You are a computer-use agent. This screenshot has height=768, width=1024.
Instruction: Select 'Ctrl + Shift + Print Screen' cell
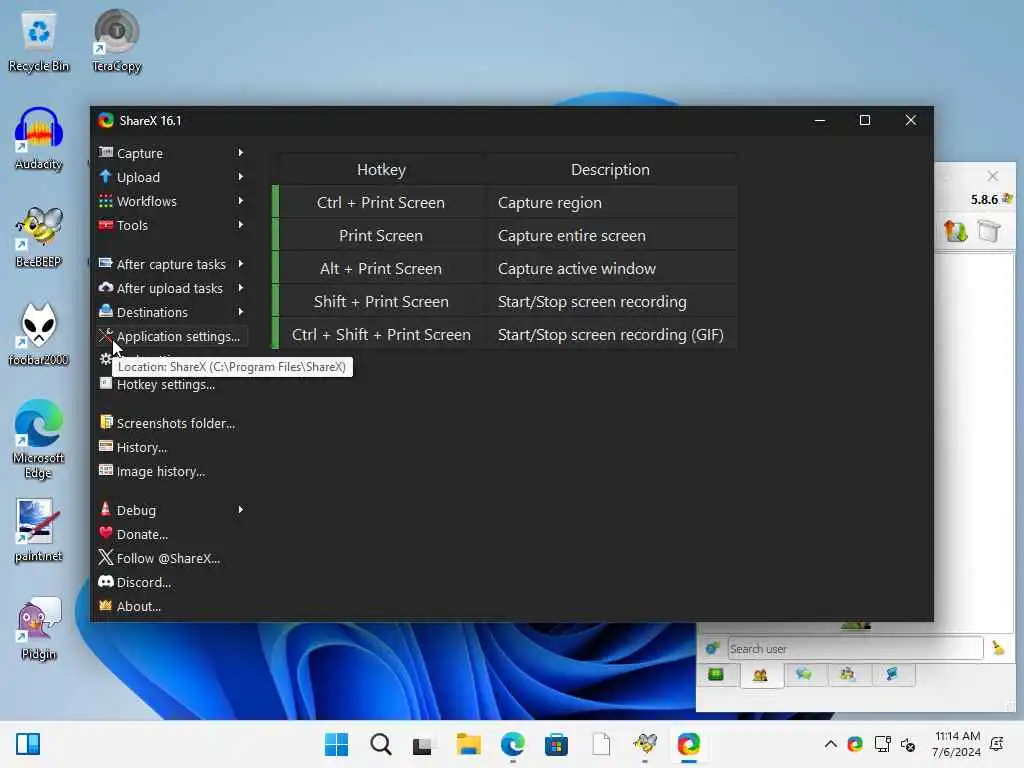(x=381, y=334)
